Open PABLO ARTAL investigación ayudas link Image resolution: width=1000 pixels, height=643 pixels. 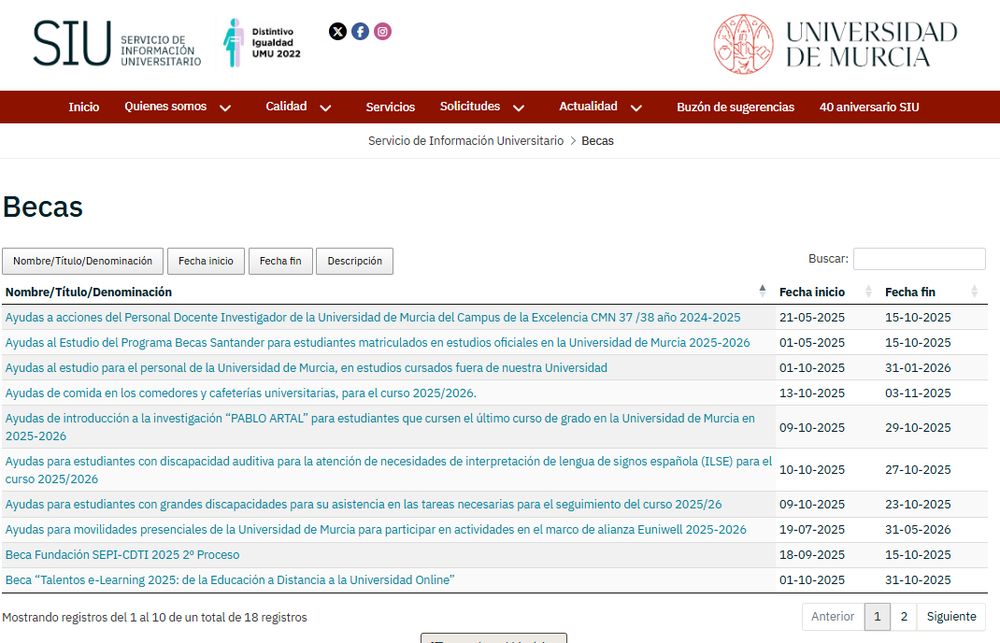point(380,427)
